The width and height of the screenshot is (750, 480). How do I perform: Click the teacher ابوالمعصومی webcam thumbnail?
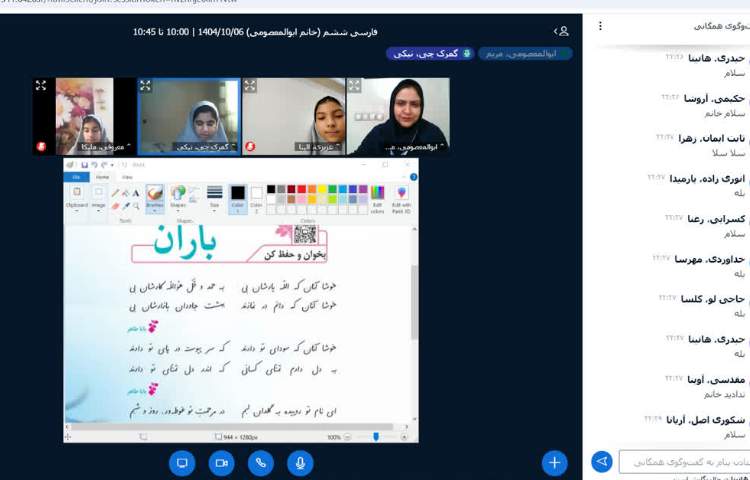point(398,116)
